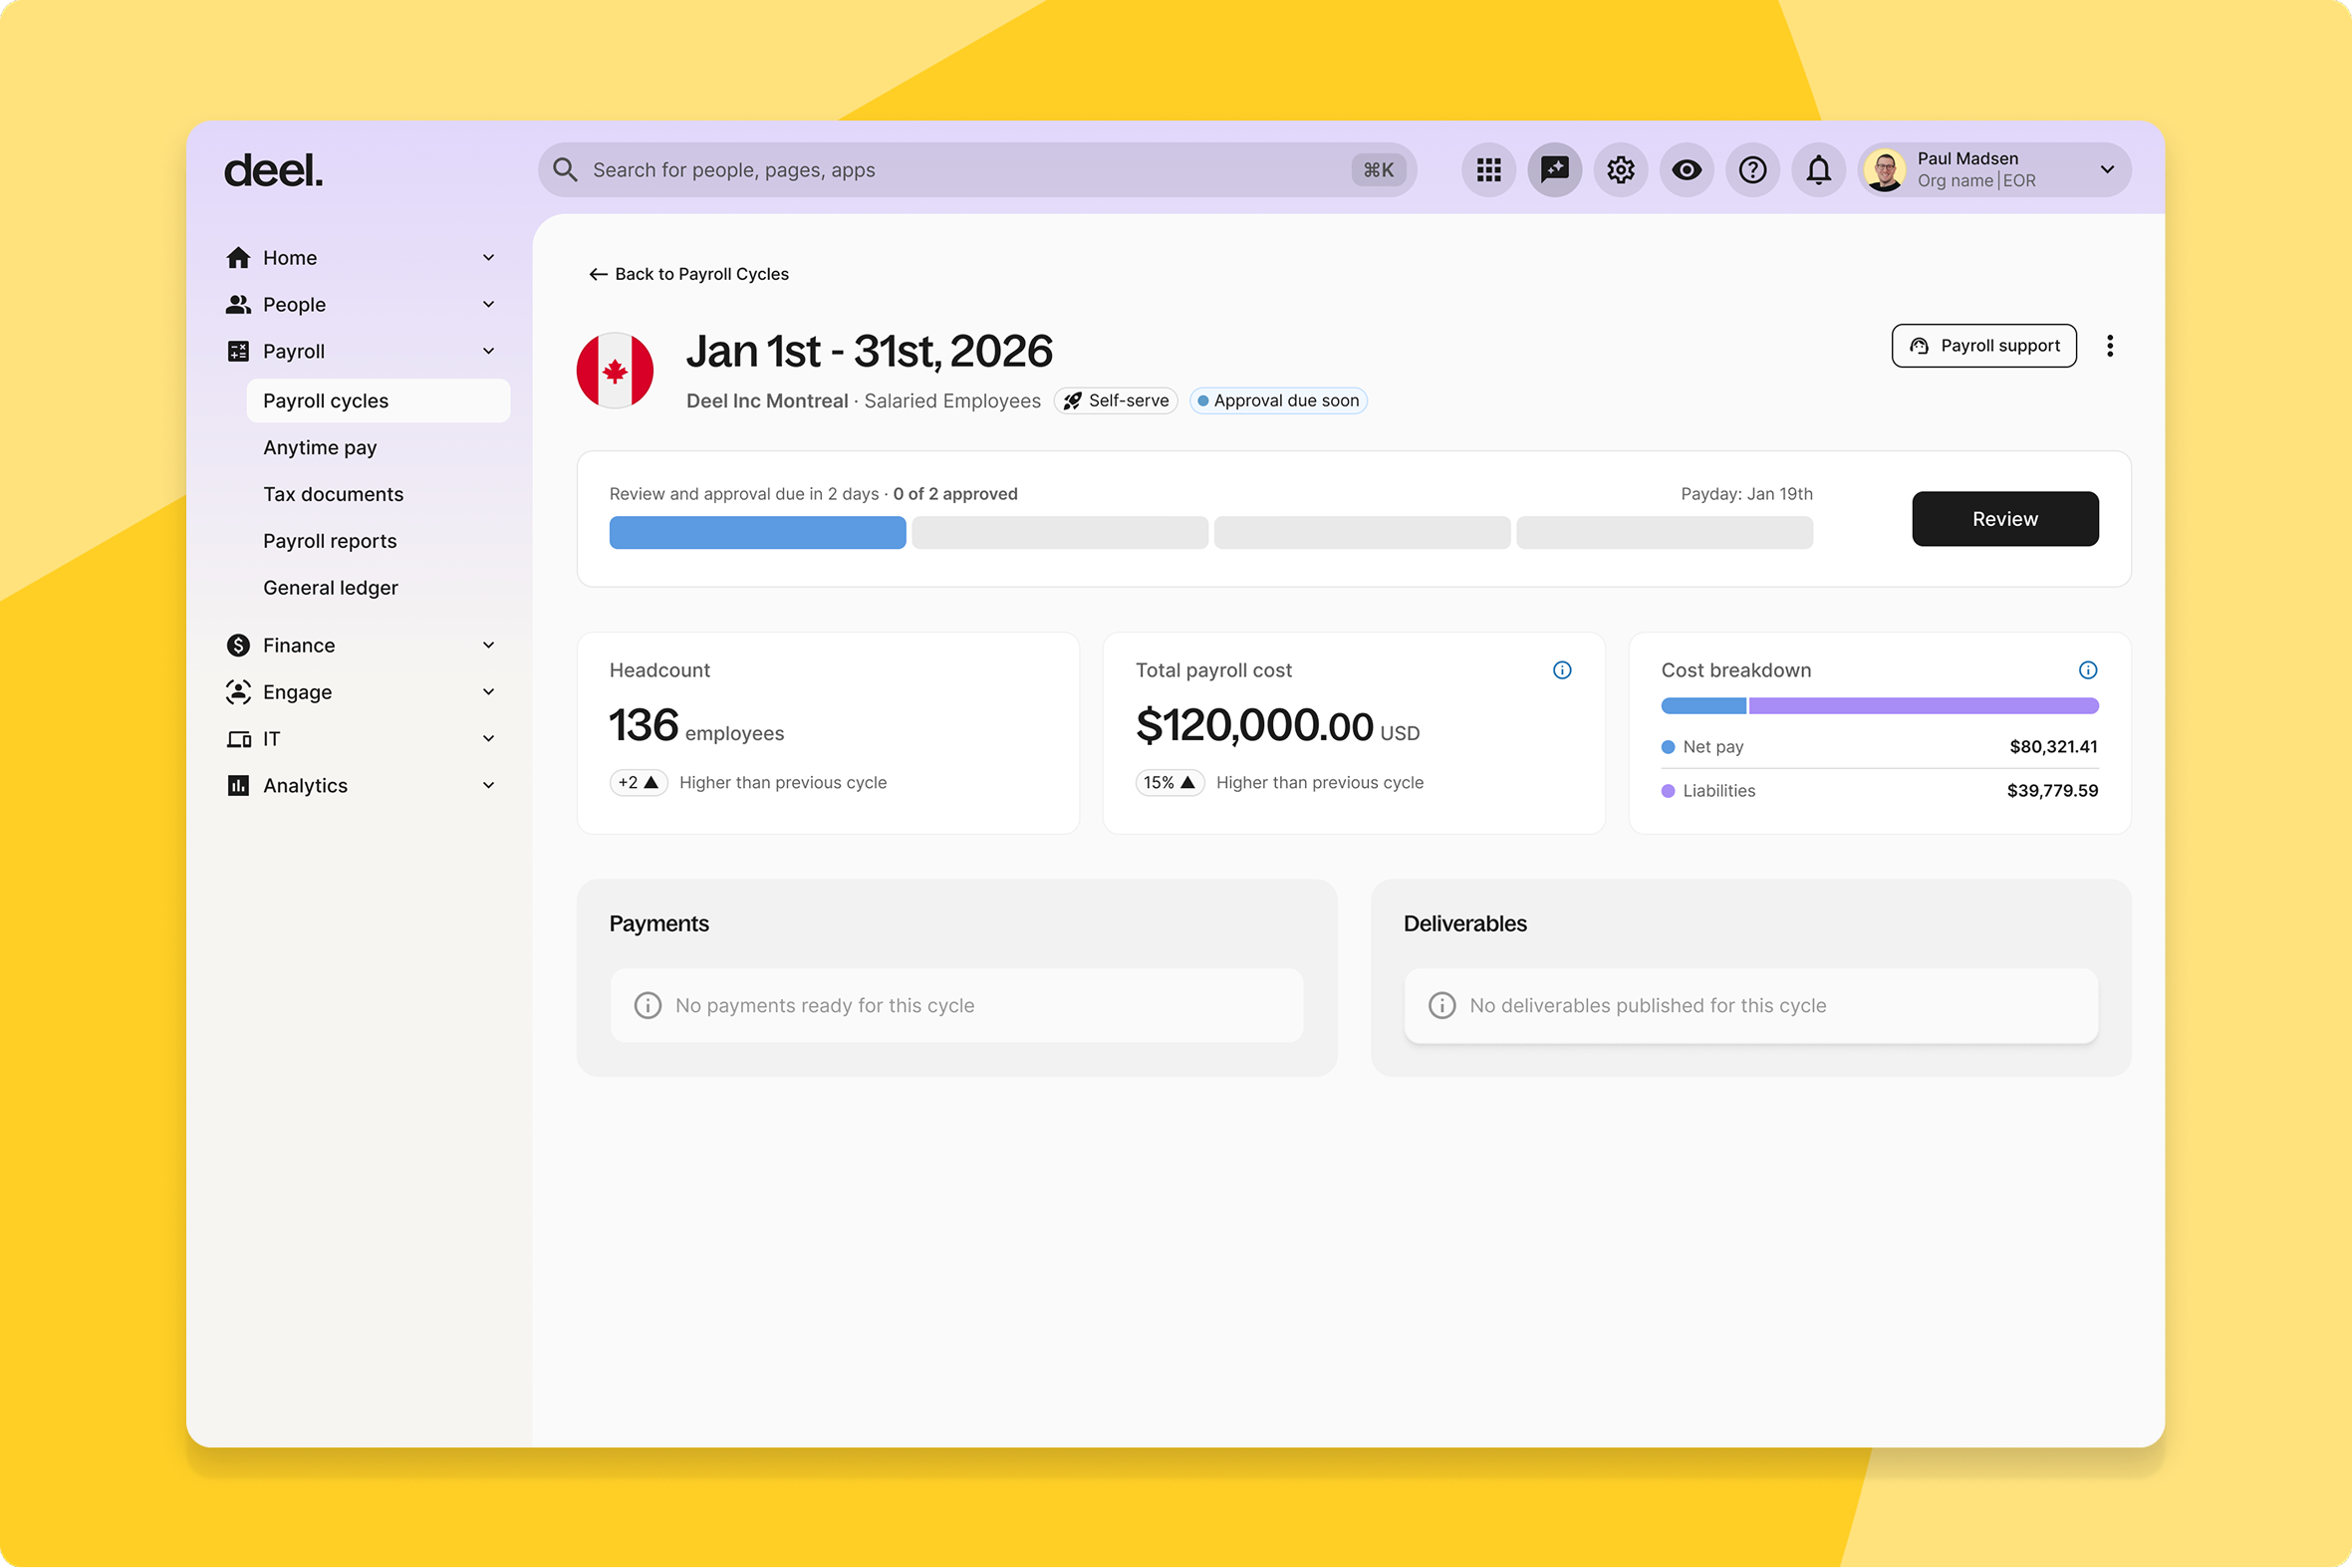The width and height of the screenshot is (2352, 1568).
Task: Click the Net pay legend dot
Action: click(1668, 747)
